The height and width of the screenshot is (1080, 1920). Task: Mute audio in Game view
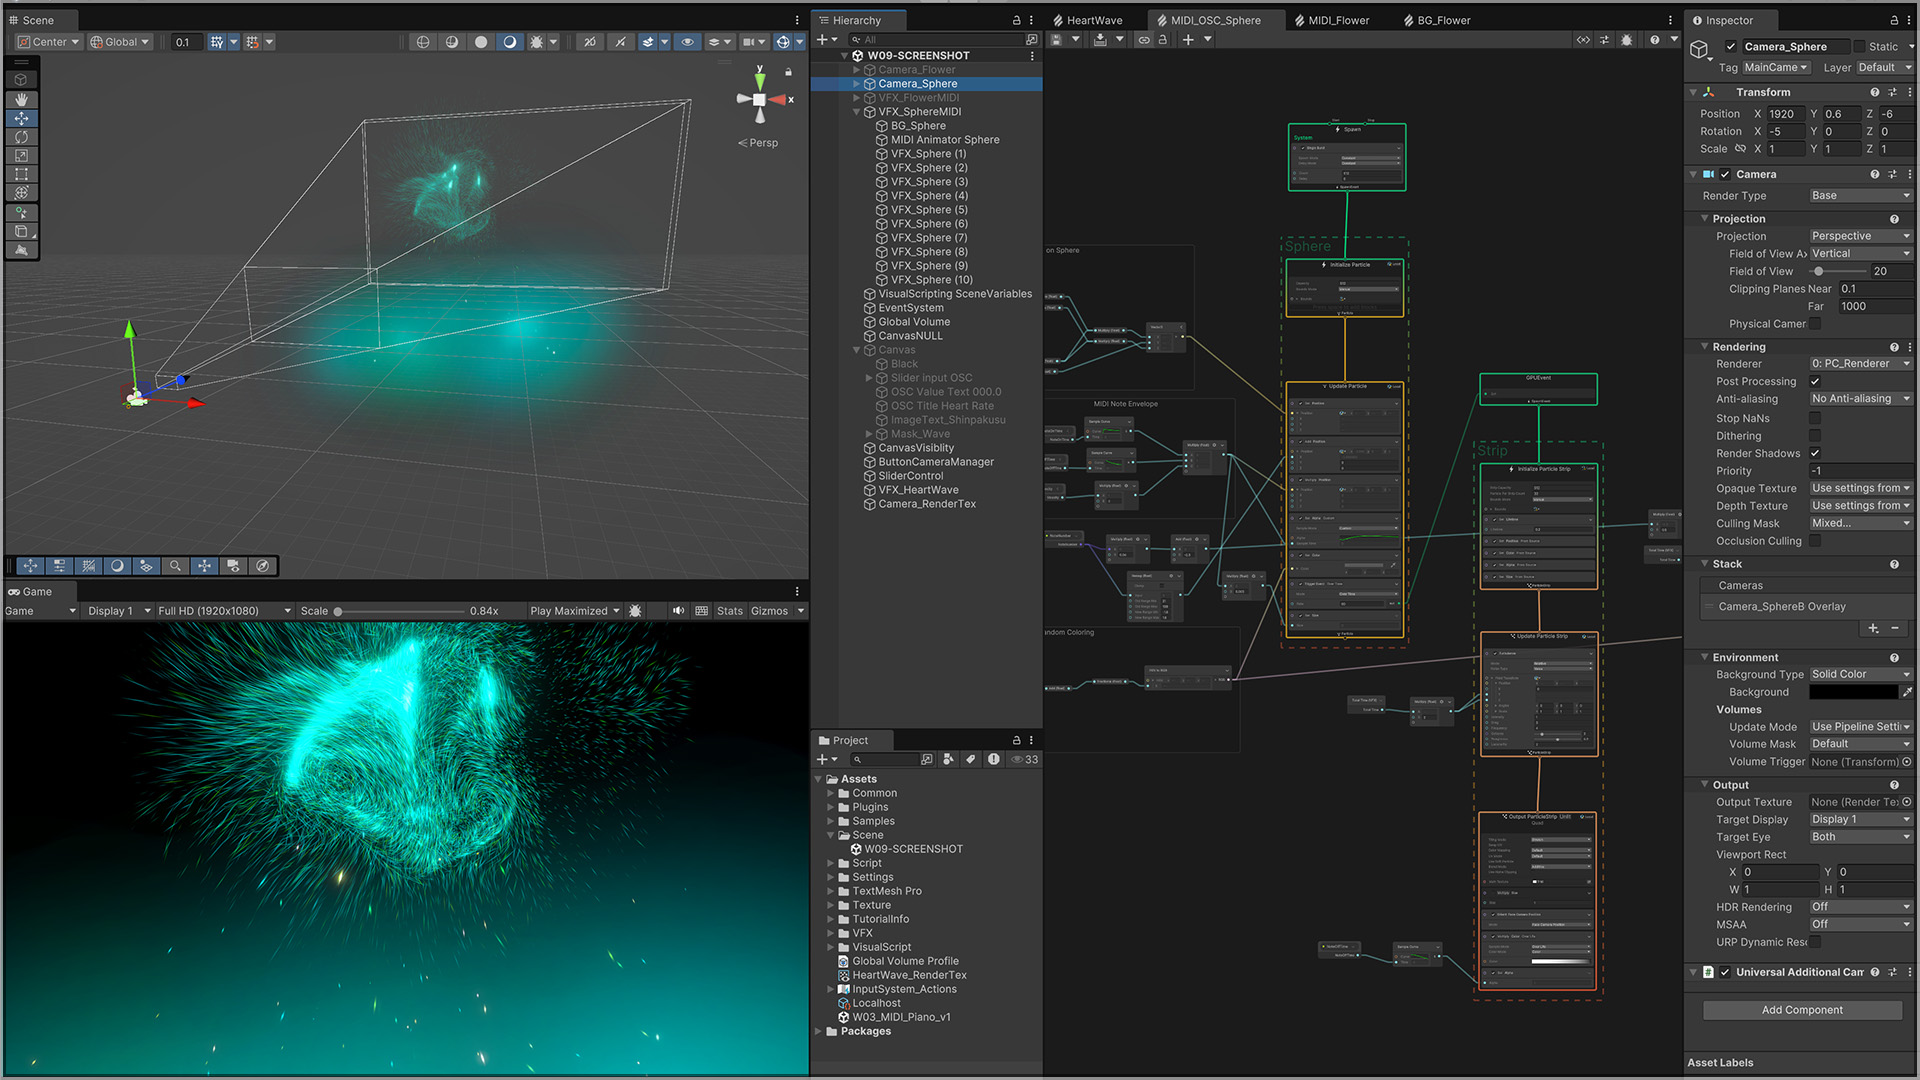tap(678, 611)
